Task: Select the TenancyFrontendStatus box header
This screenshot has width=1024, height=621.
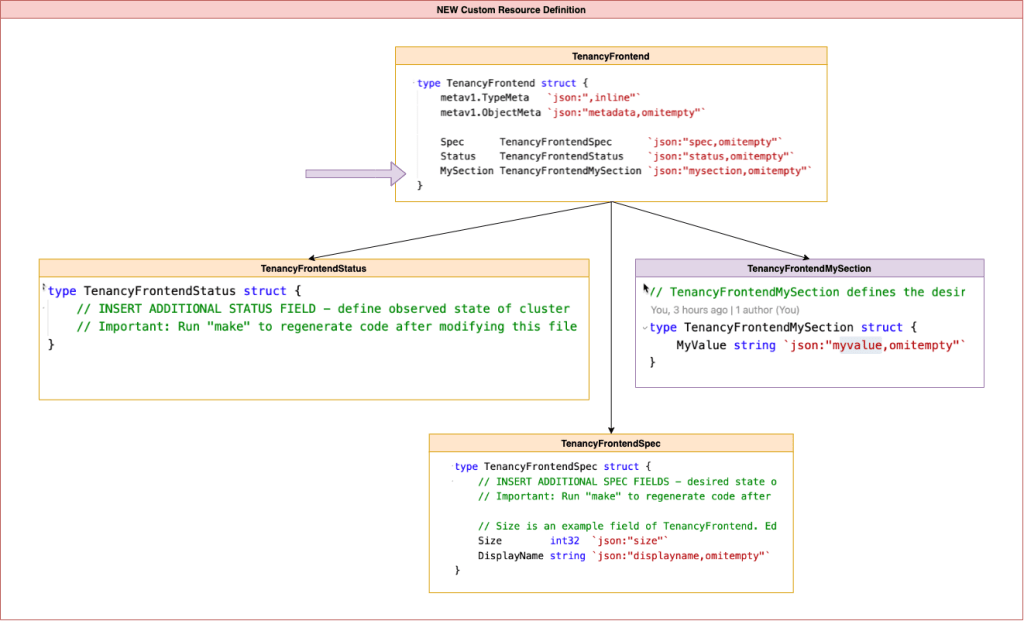Action: [313, 268]
